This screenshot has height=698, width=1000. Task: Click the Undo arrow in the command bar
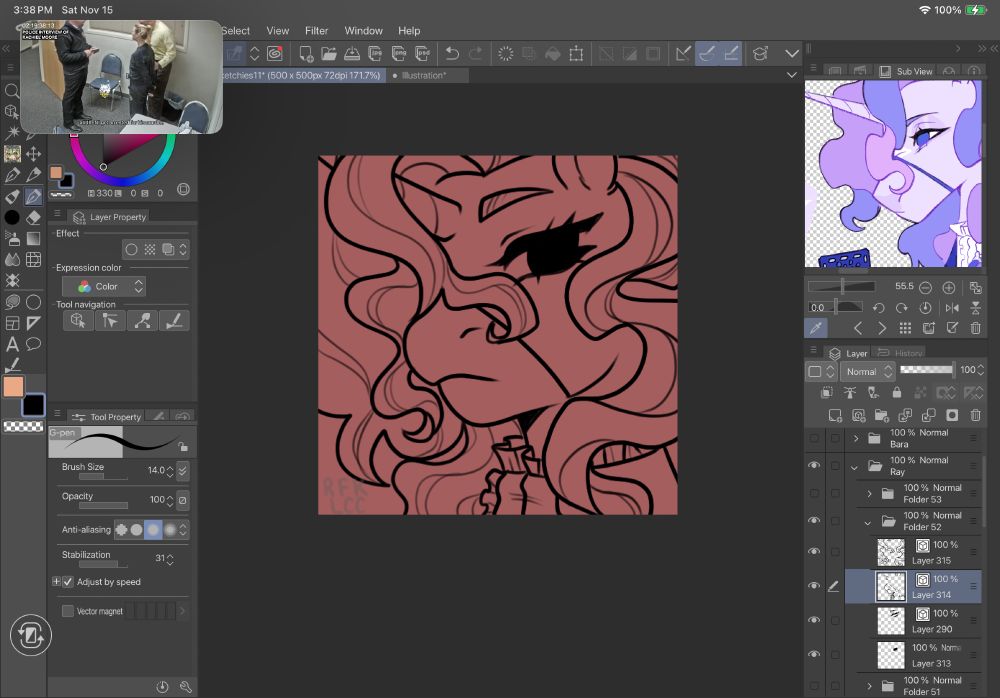(x=452, y=54)
